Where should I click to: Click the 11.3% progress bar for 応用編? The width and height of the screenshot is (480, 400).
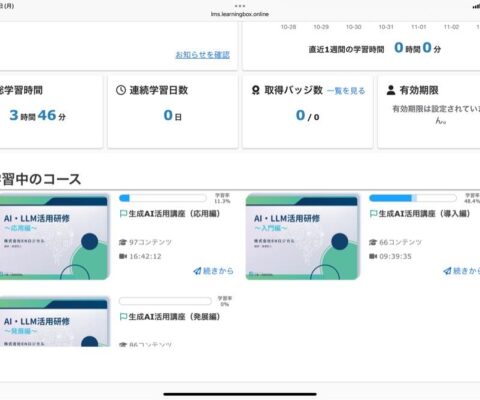[163, 198]
